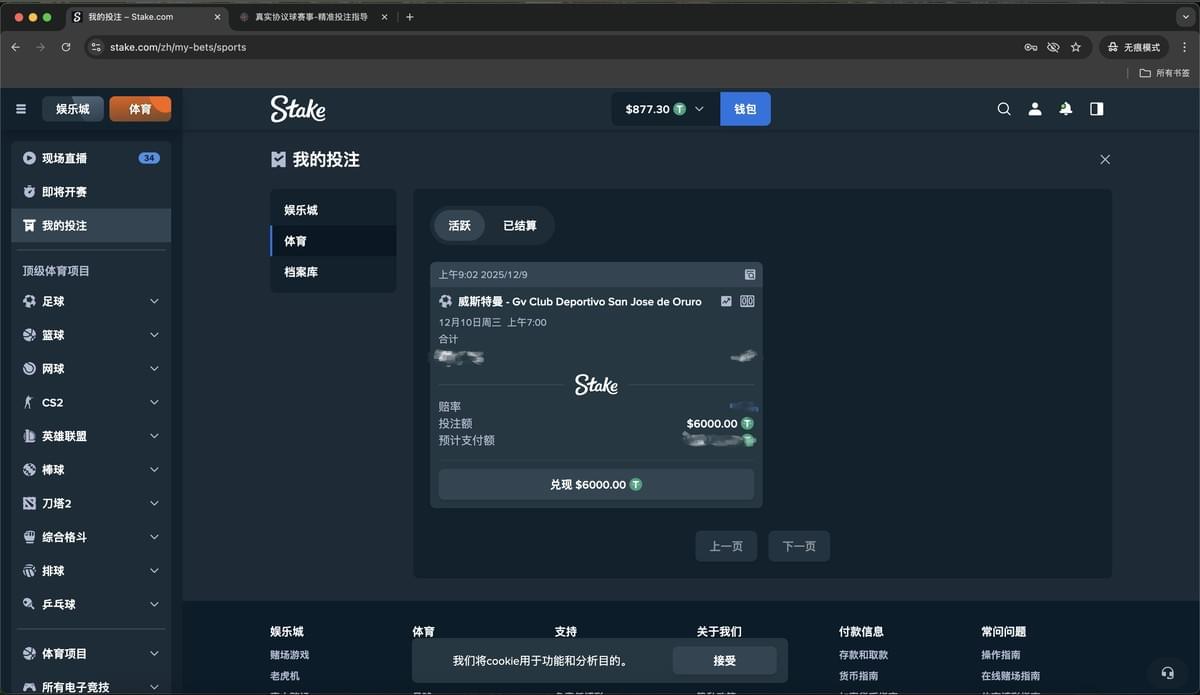Image resolution: width=1200 pixels, height=695 pixels.
Task: Click the 钱包 wallet button
Action: pyautogui.click(x=745, y=109)
